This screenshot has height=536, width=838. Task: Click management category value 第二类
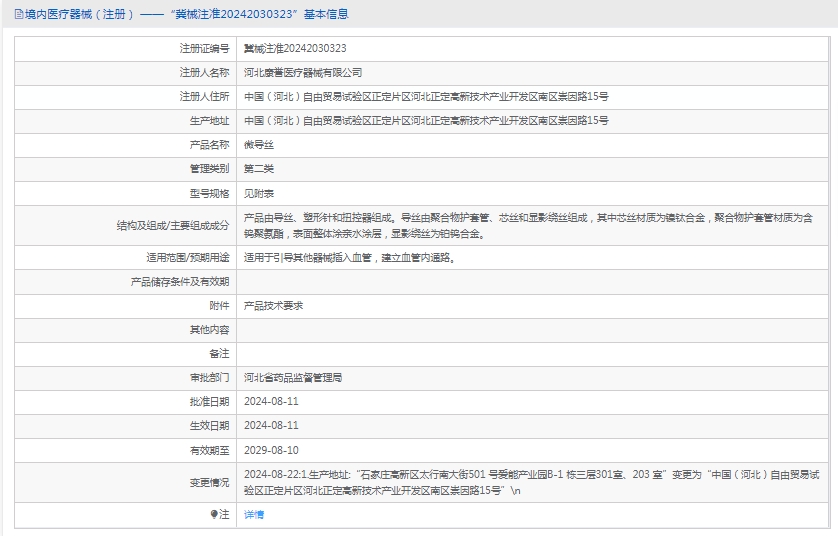pyautogui.click(x=260, y=168)
